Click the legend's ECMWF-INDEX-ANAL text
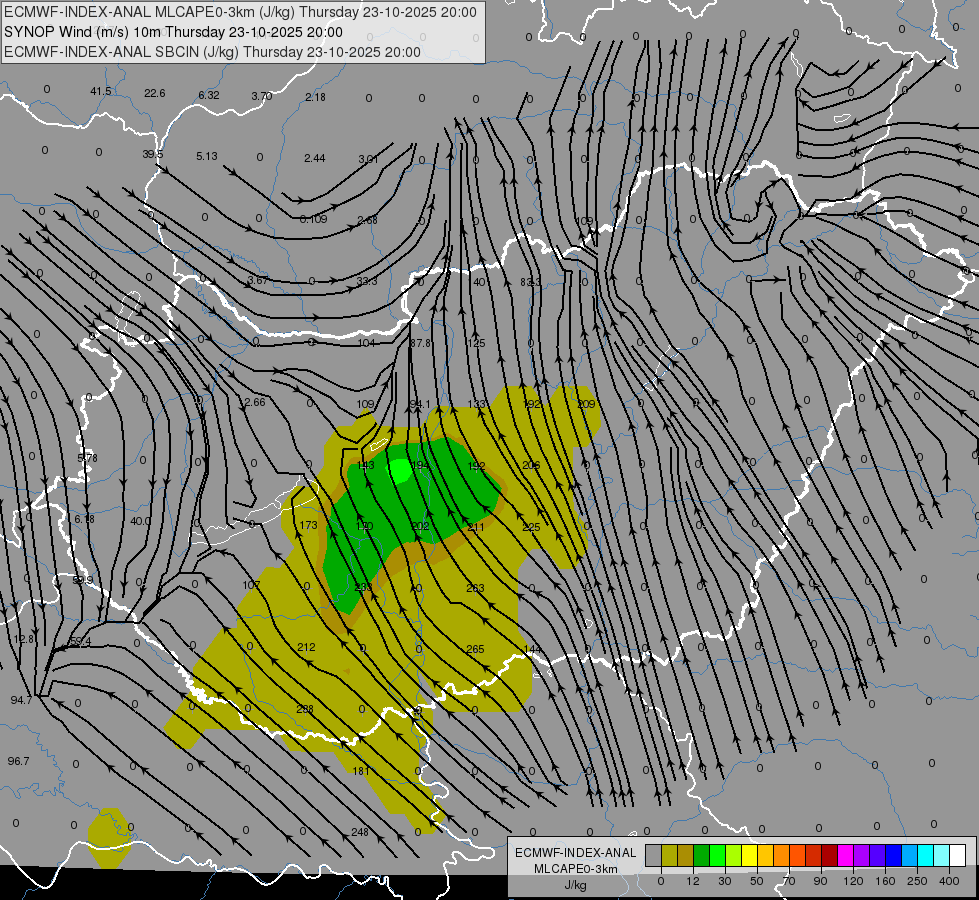The image size is (979, 900). tap(575, 853)
